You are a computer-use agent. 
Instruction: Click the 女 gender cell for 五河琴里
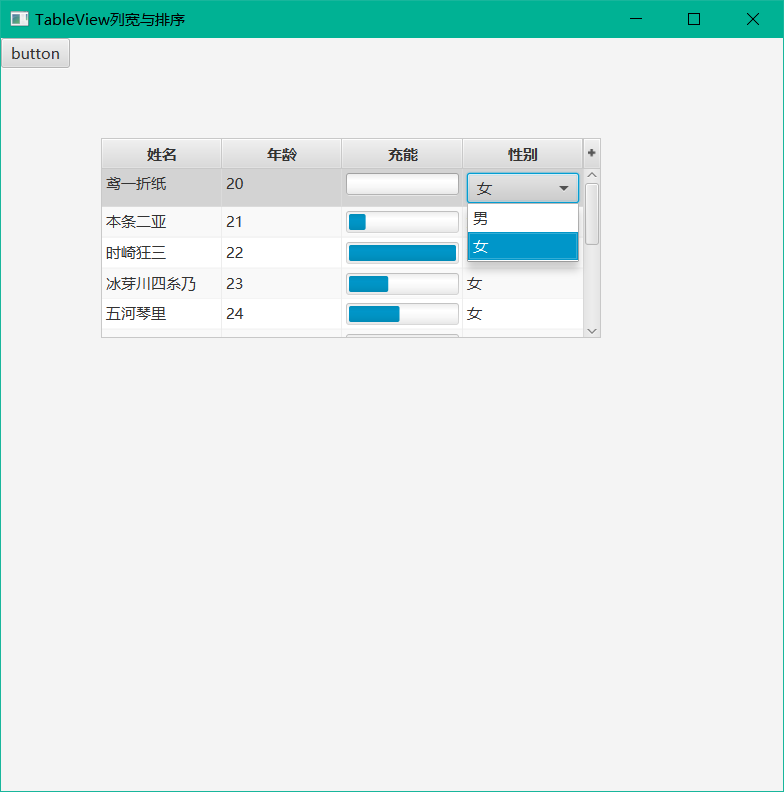pos(522,314)
